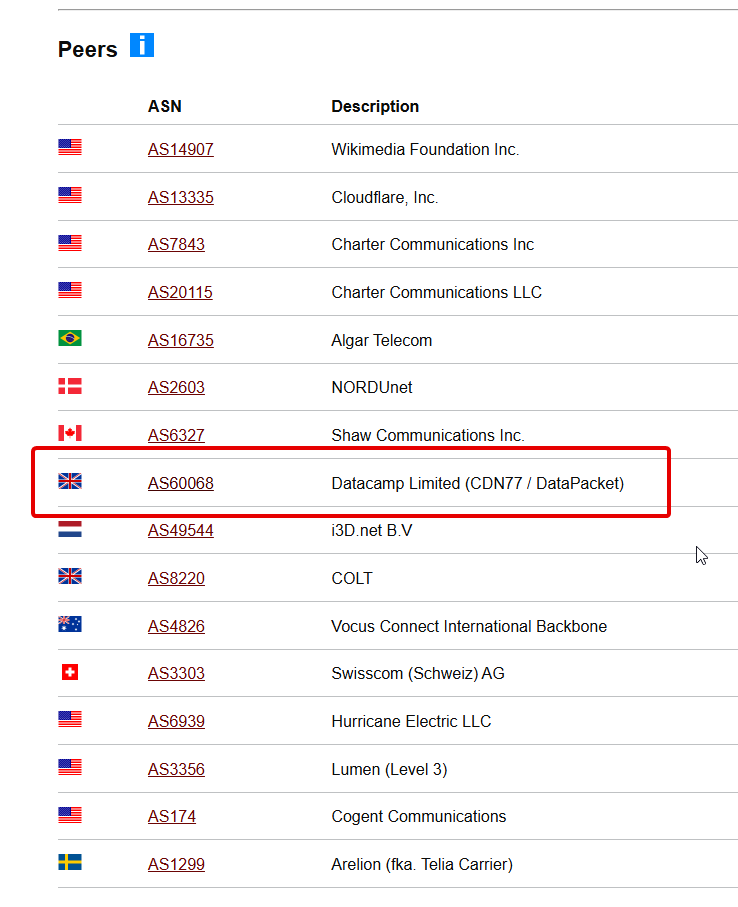Select Hurricane Electric LLC description

(411, 721)
